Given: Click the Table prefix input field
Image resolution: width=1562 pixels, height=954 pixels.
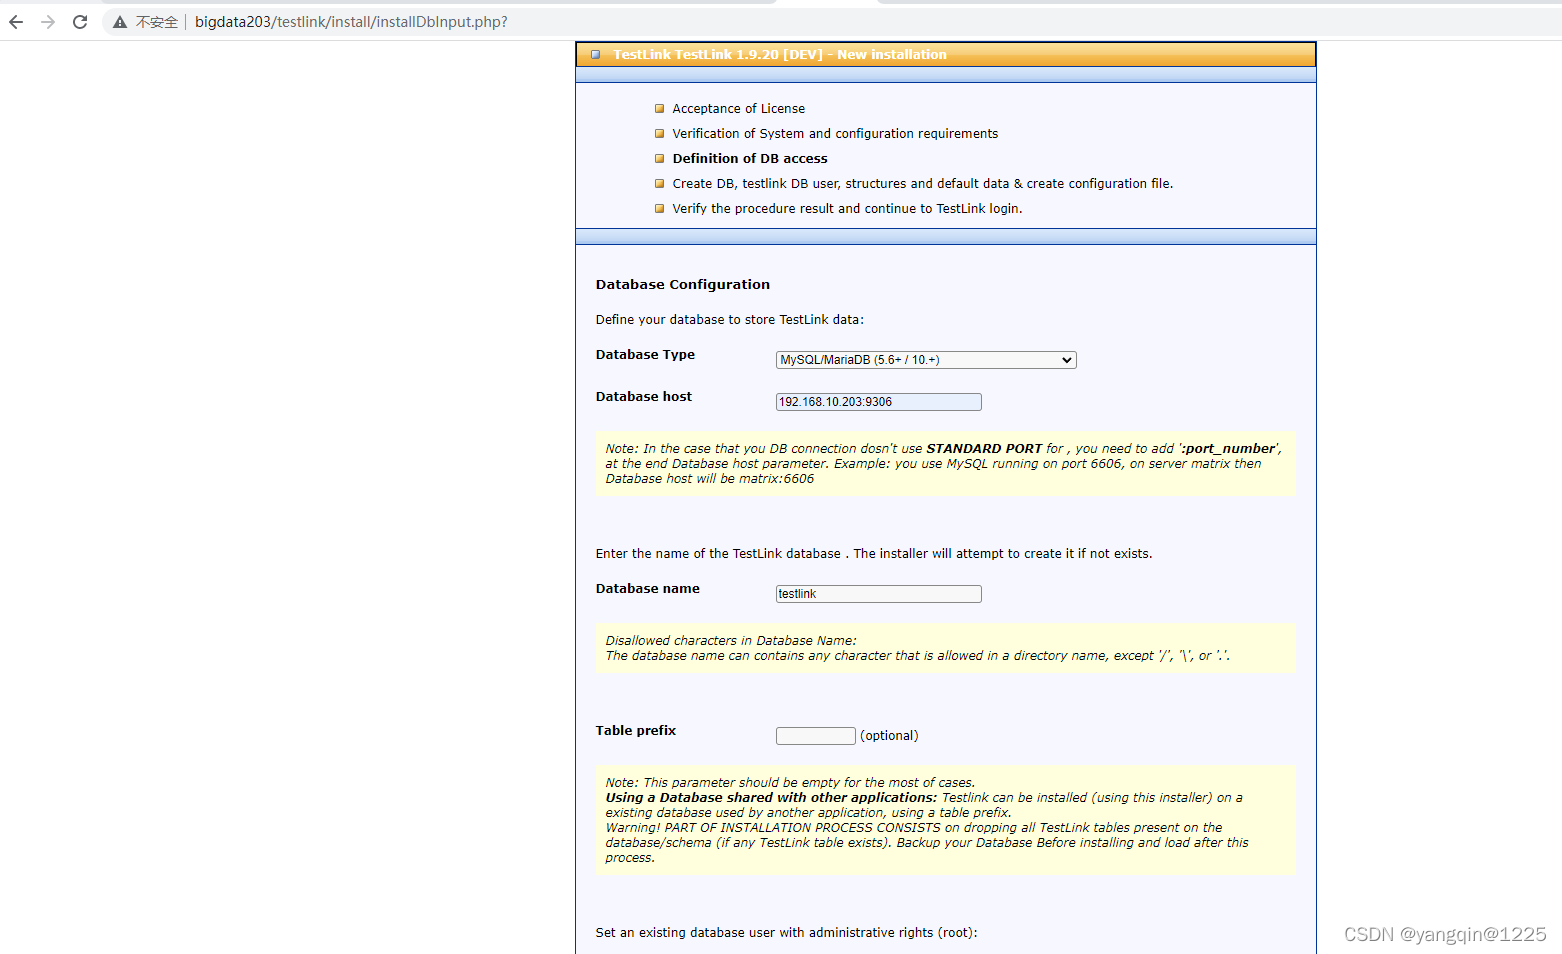Looking at the screenshot, I should click(816, 736).
